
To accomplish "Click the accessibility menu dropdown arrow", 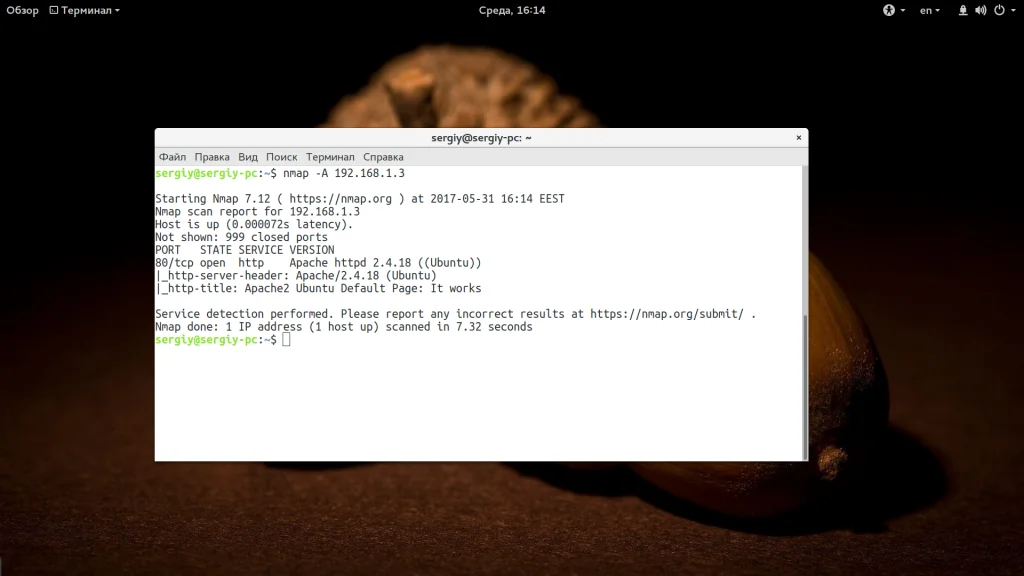I will (903, 10).
